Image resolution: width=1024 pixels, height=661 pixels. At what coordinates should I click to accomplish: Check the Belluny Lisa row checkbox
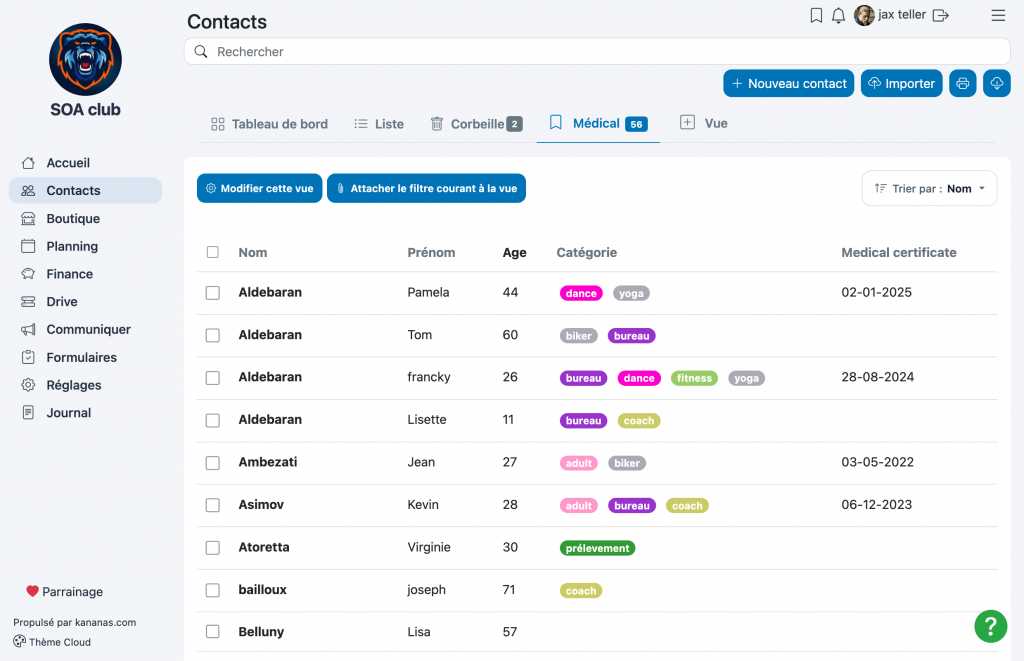coord(213,632)
